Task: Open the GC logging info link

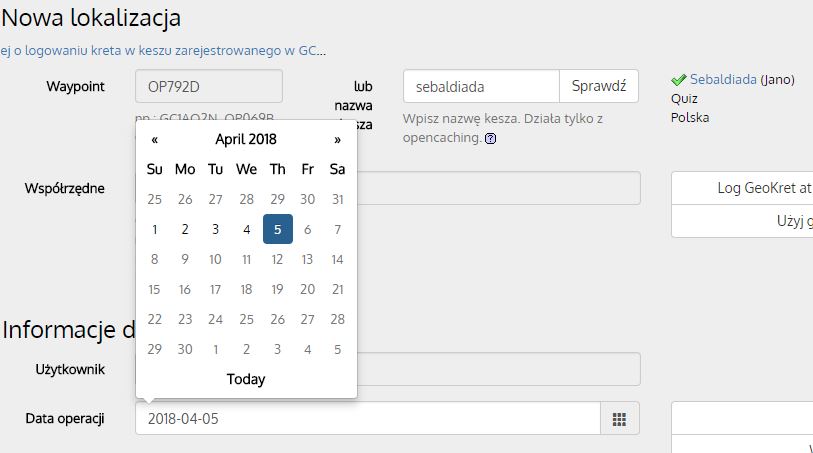Action: [x=163, y=50]
